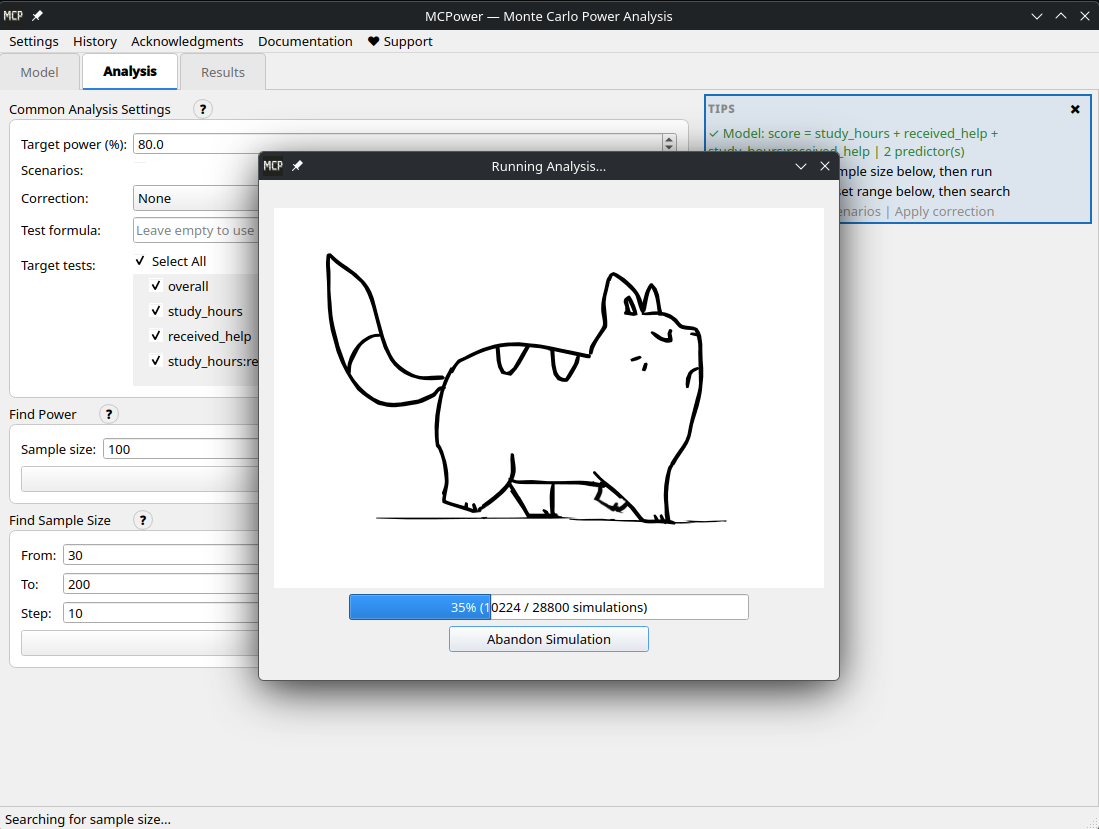Open the History menu
The image size is (1099, 829).
(94, 41)
